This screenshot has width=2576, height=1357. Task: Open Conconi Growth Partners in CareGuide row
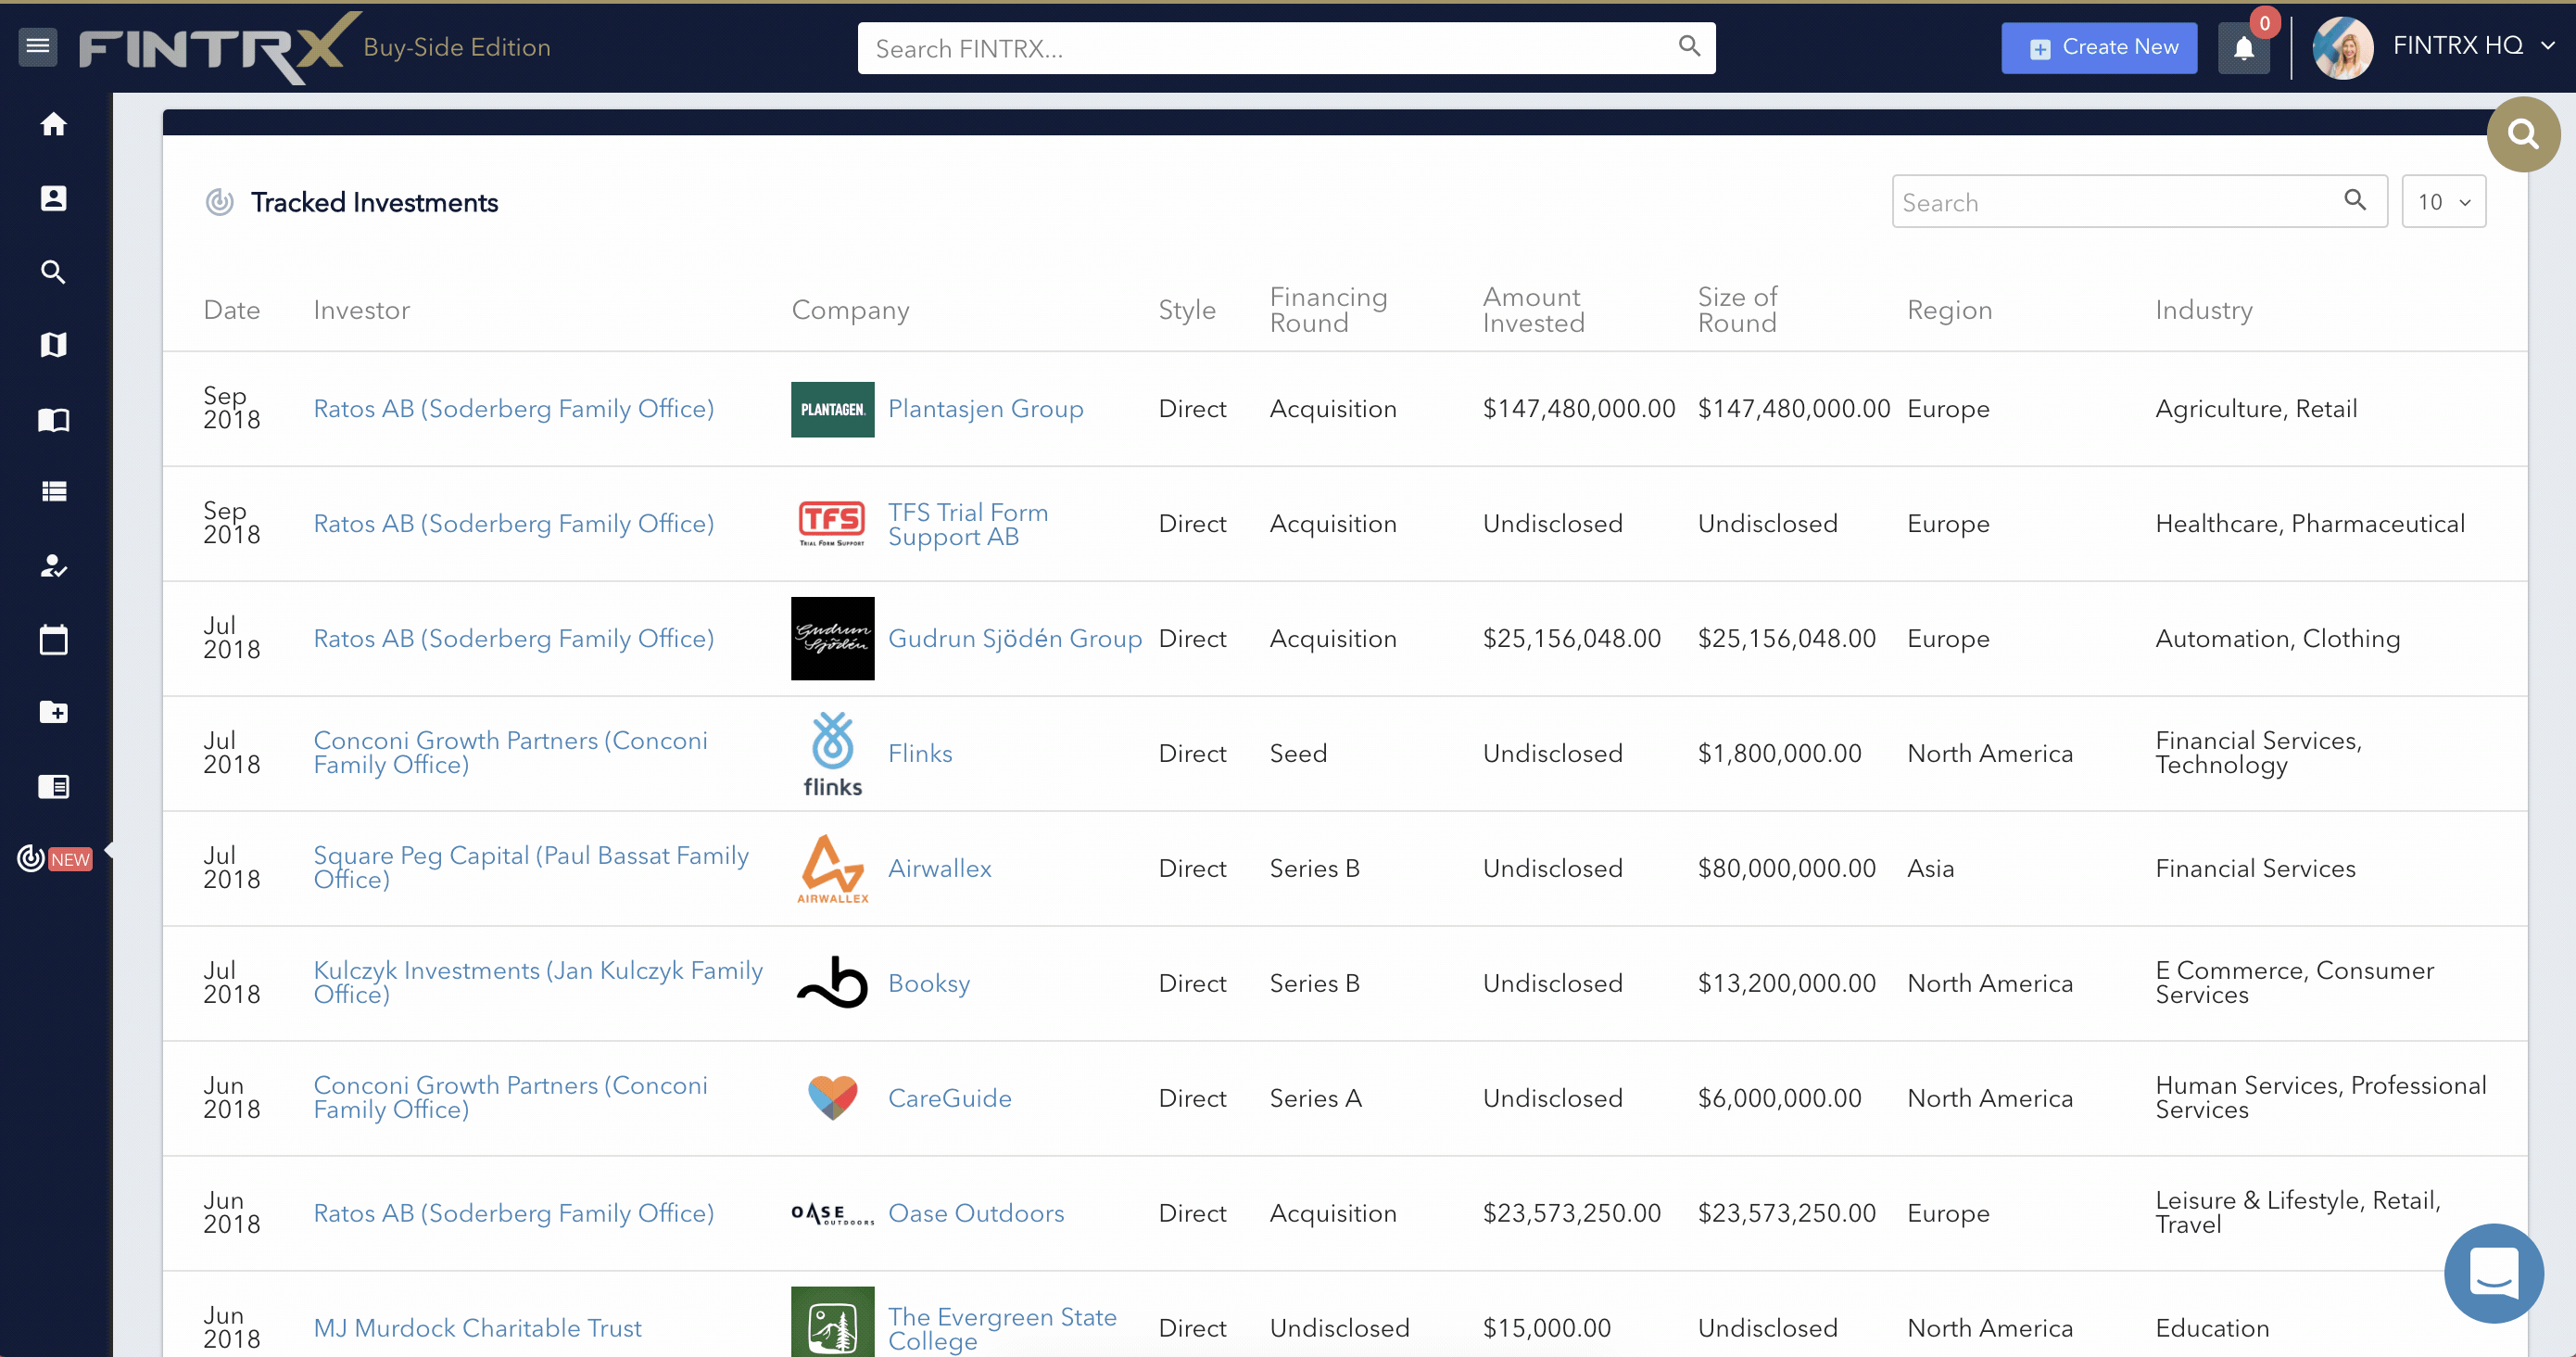[x=511, y=1098]
